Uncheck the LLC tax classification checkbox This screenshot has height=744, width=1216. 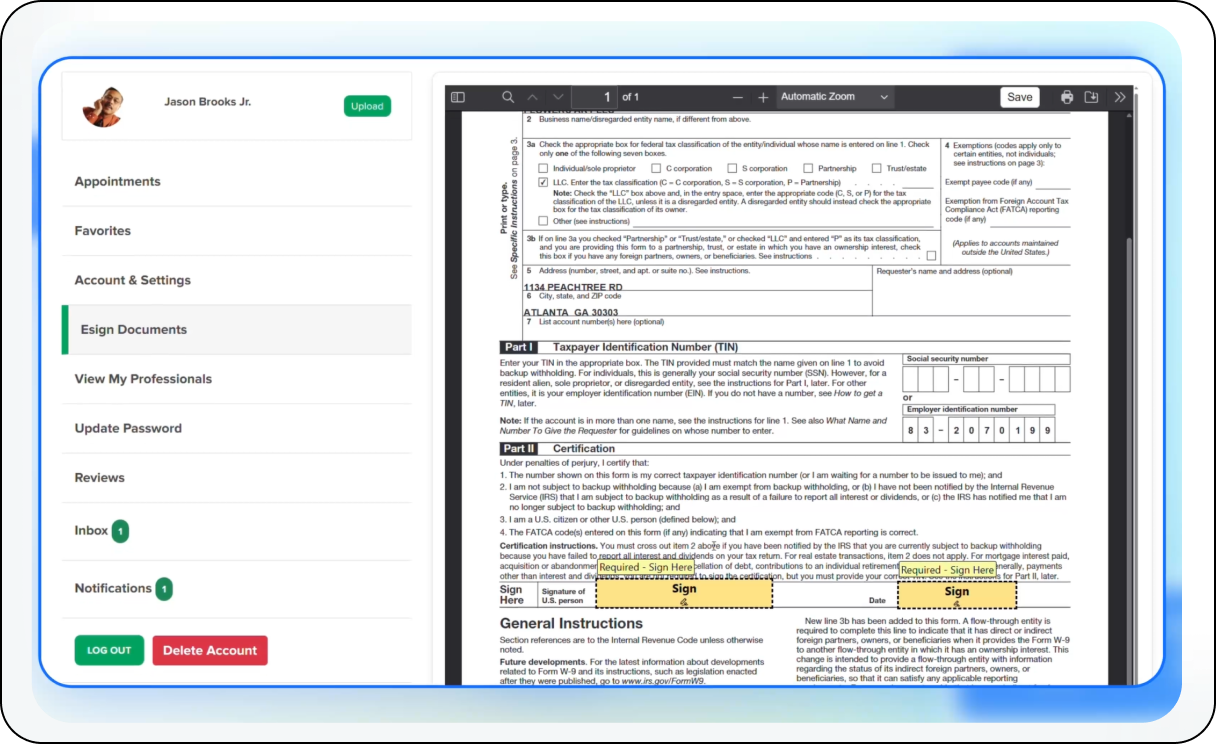(543, 183)
